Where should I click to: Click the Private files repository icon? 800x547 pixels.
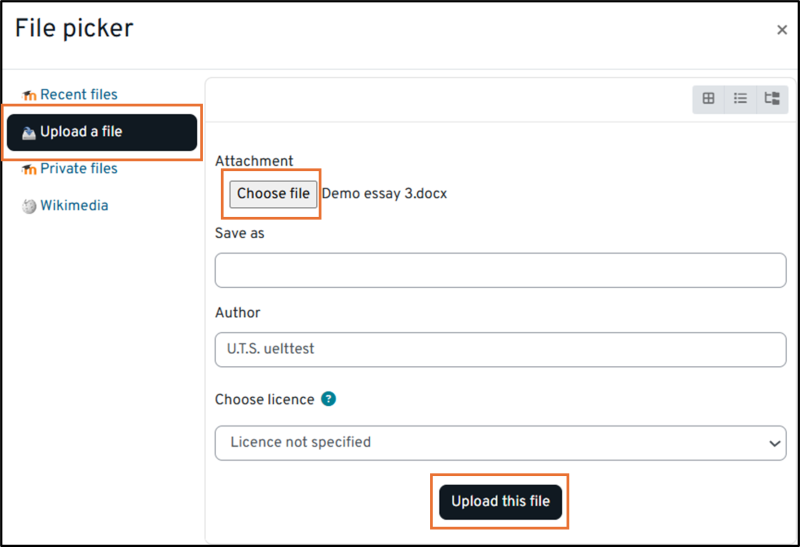(x=29, y=169)
